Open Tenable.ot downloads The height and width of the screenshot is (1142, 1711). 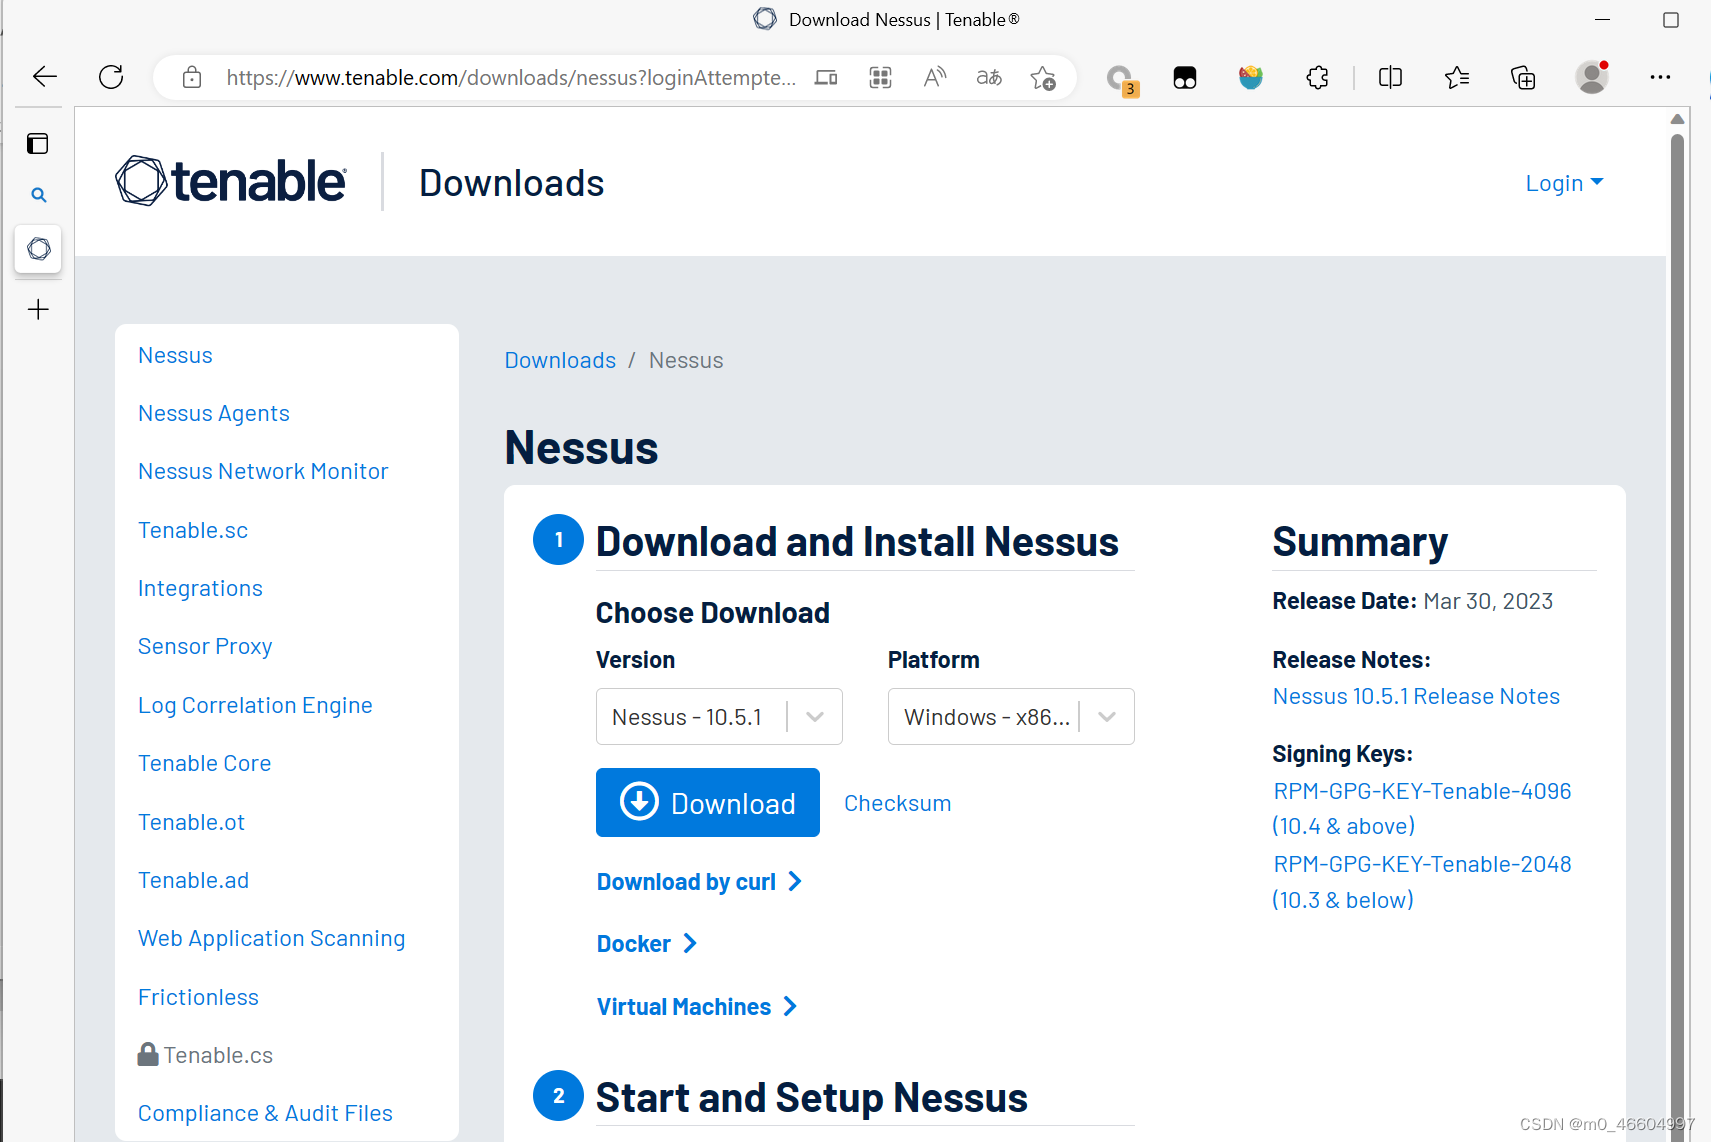(191, 823)
